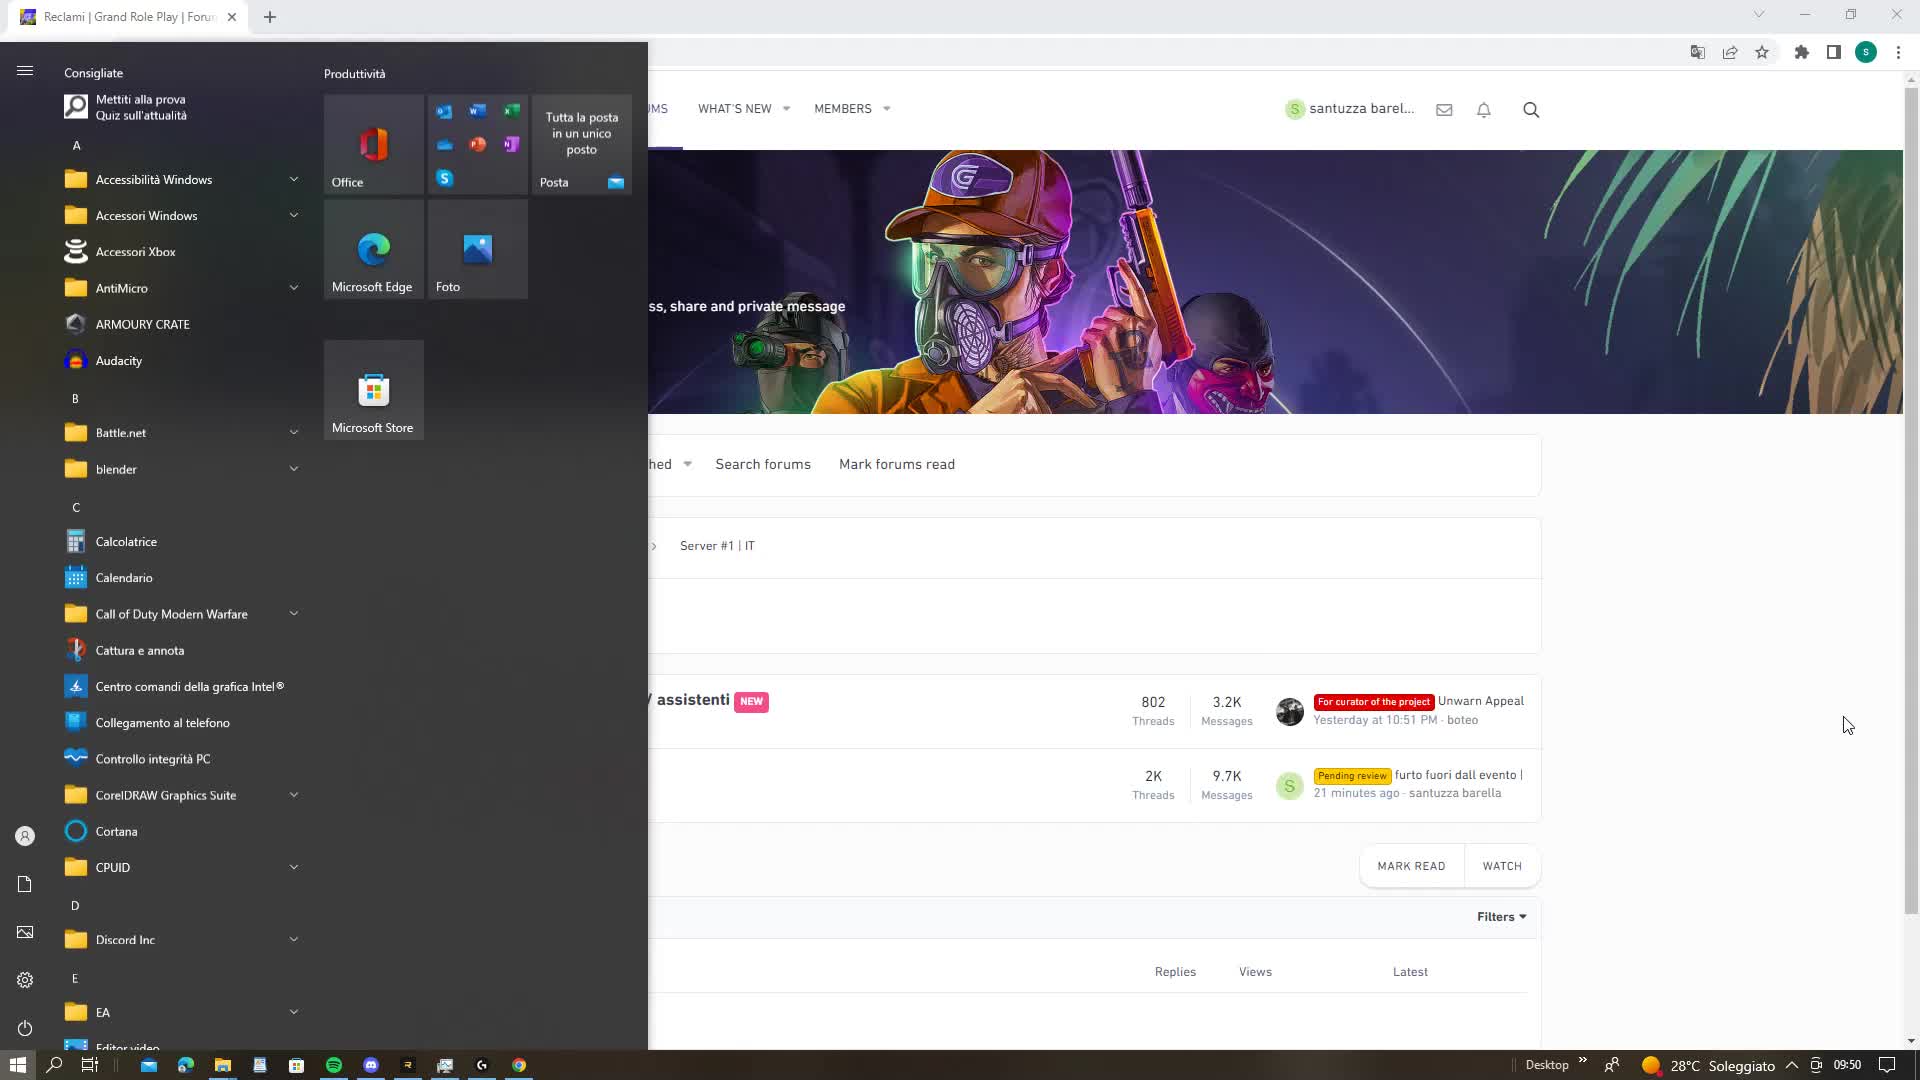Viewport: 1920px width, 1080px height.
Task: Expand the MEMBERS dropdown arrow
Action: [886, 109]
